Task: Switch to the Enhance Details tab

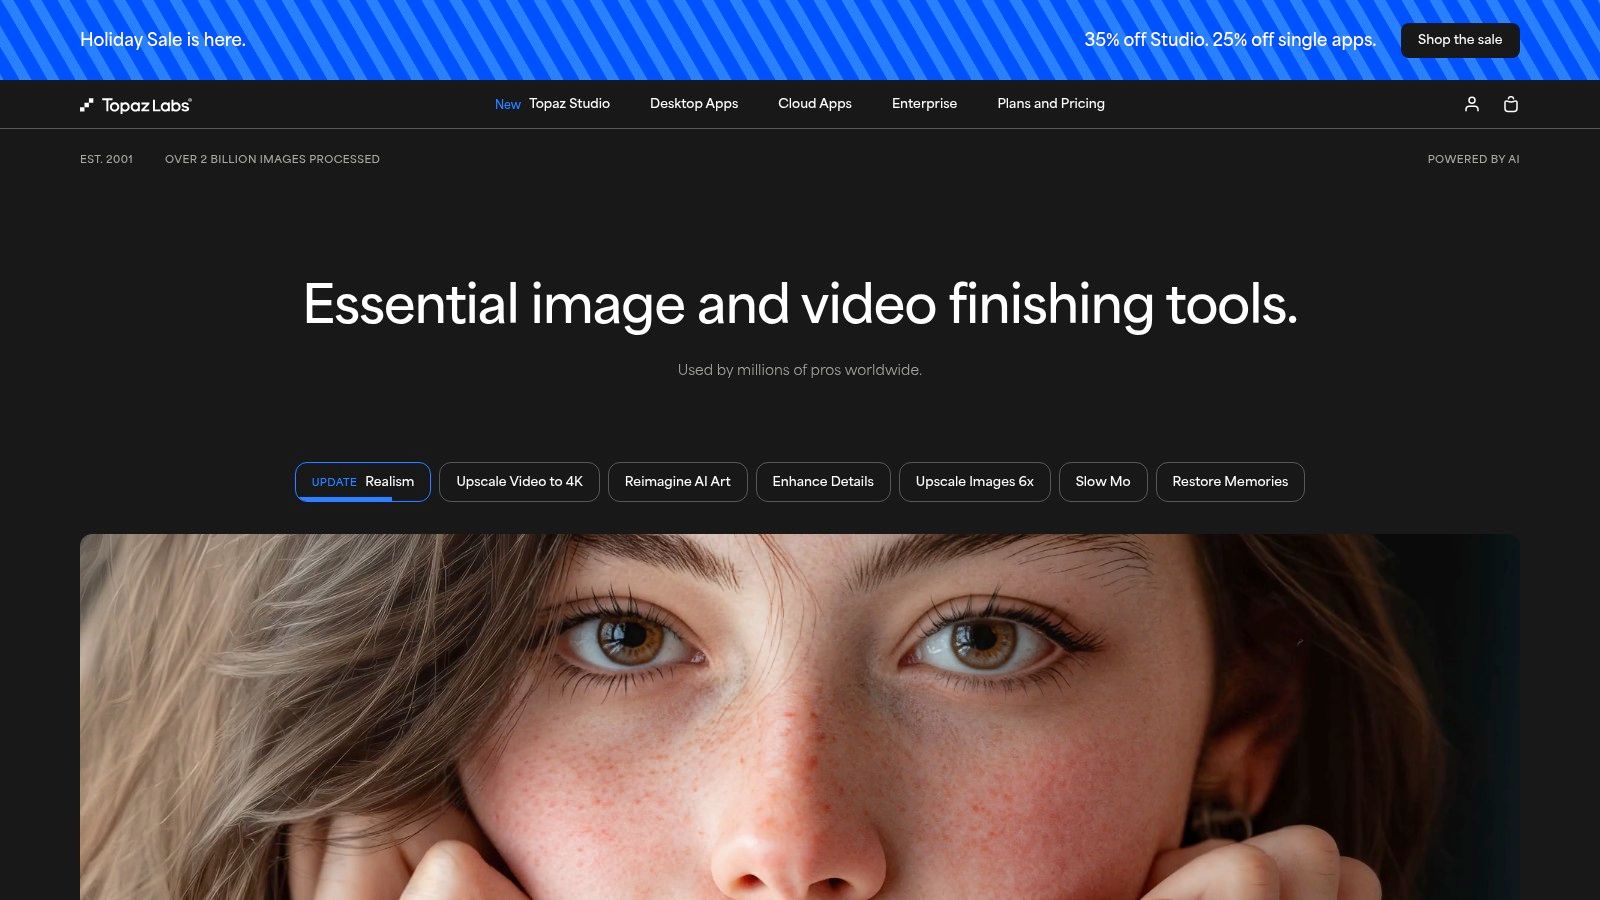Action: pyautogui.click(x=823, y=481)
